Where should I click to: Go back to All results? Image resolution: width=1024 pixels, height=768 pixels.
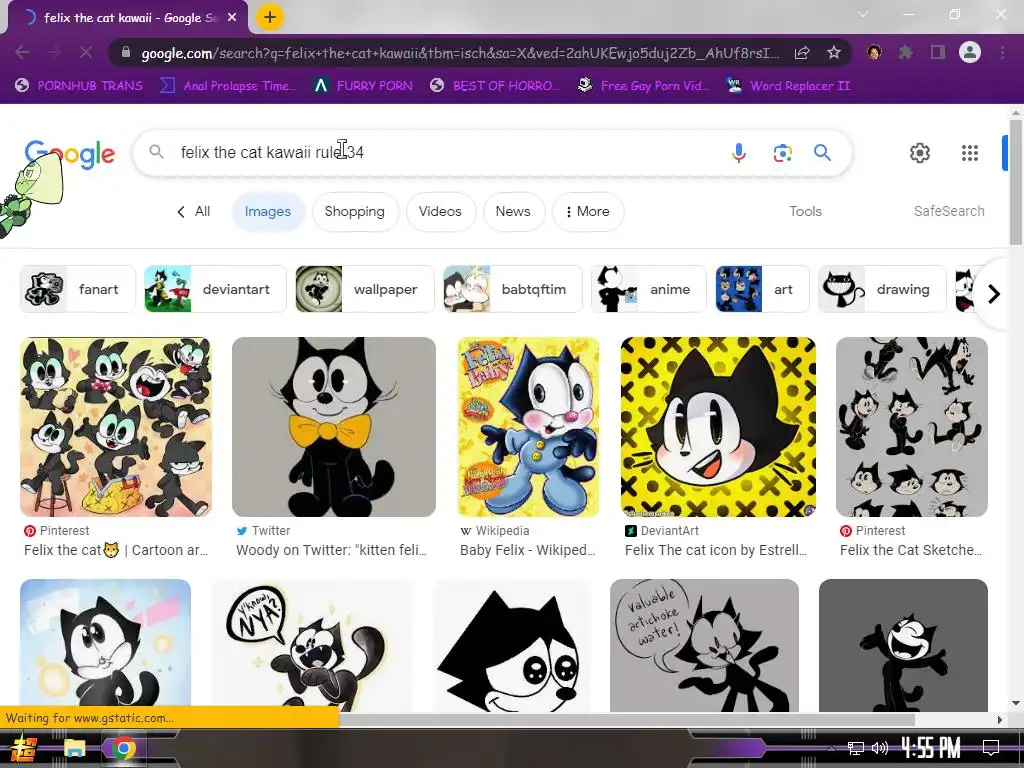click(x=193, y=212)
